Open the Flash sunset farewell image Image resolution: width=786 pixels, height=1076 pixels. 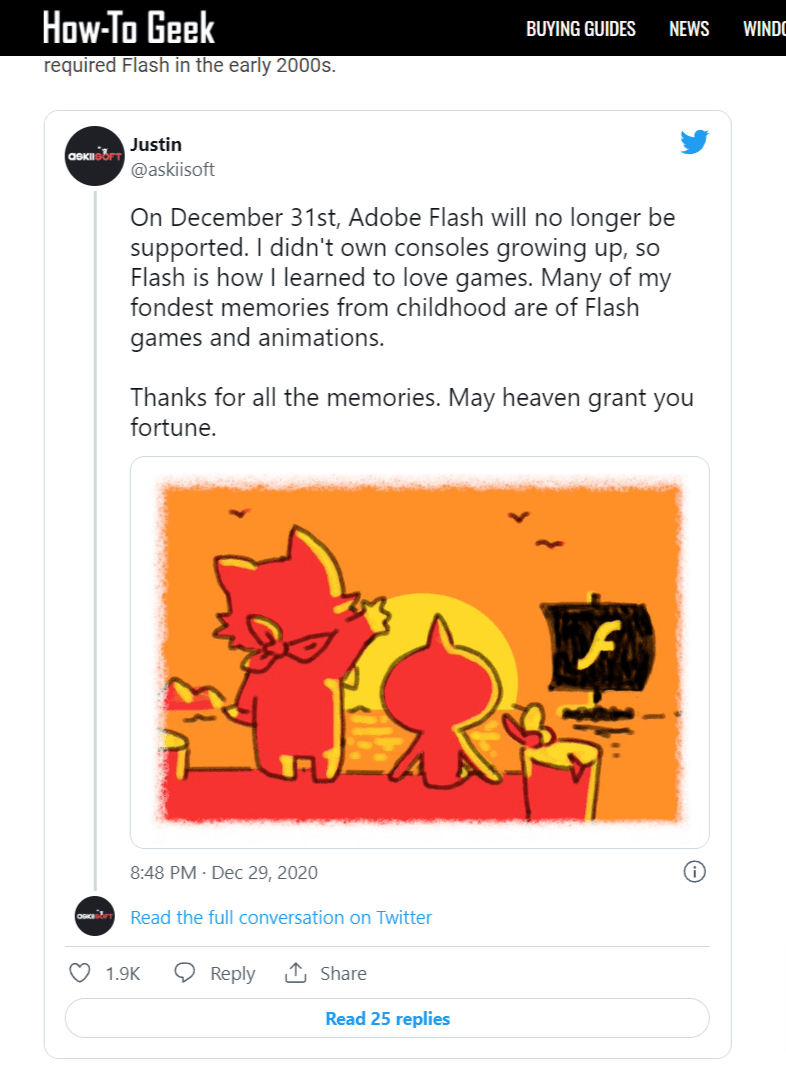point(419,652)
